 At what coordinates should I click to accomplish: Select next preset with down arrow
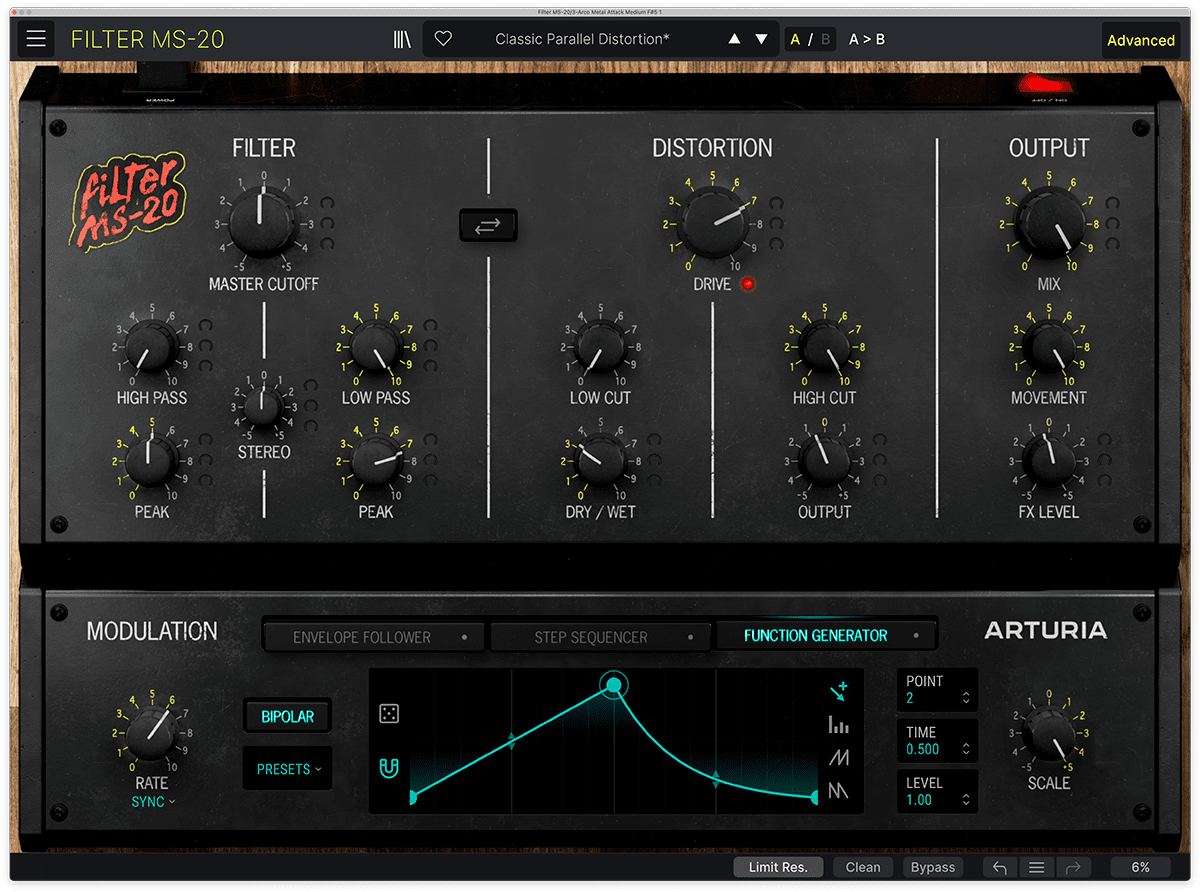[762, 39]
